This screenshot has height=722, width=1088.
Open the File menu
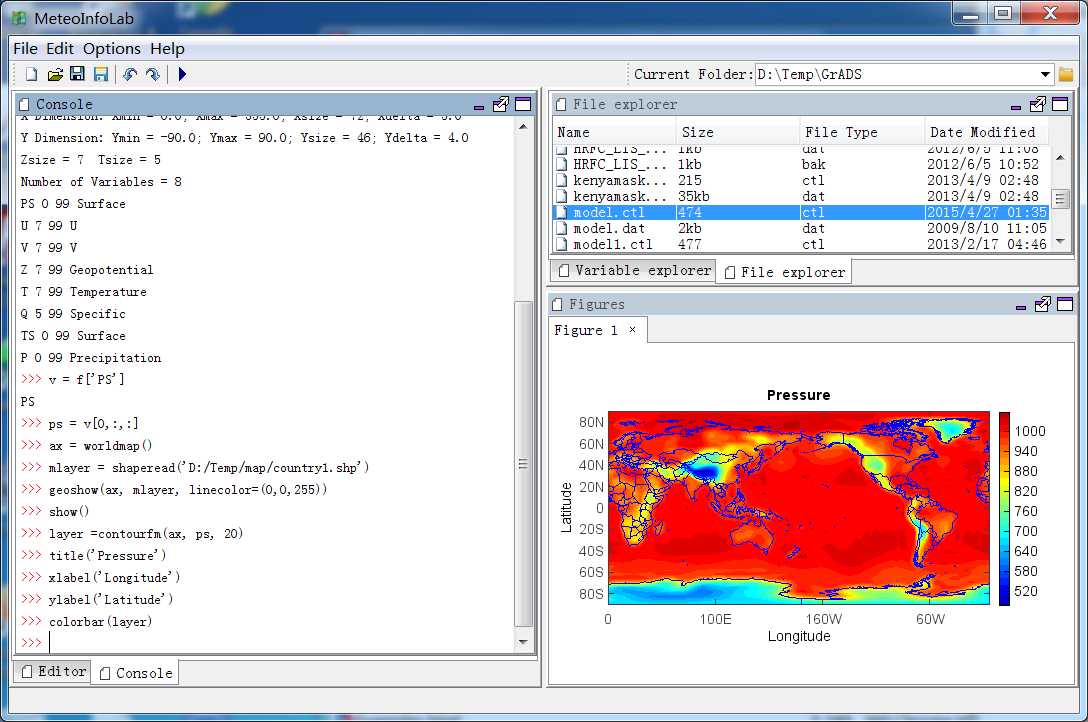tap(25, 49)
